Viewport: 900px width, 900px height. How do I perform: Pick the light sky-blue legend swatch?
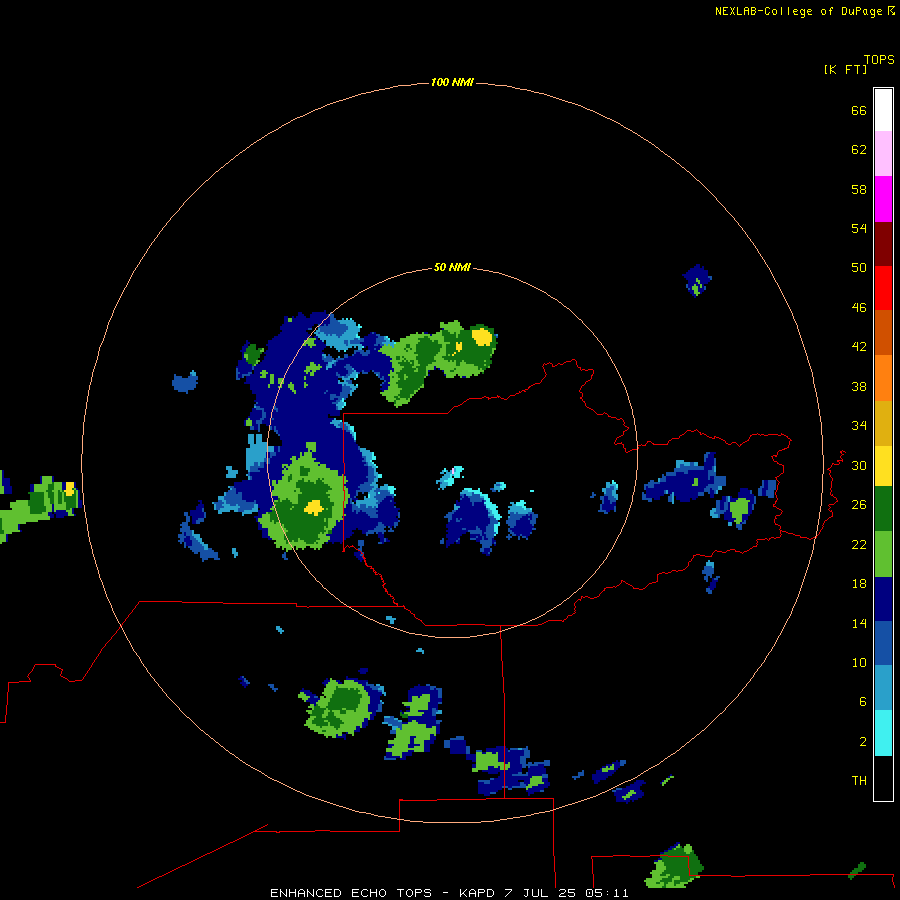[x=883, y=687]
